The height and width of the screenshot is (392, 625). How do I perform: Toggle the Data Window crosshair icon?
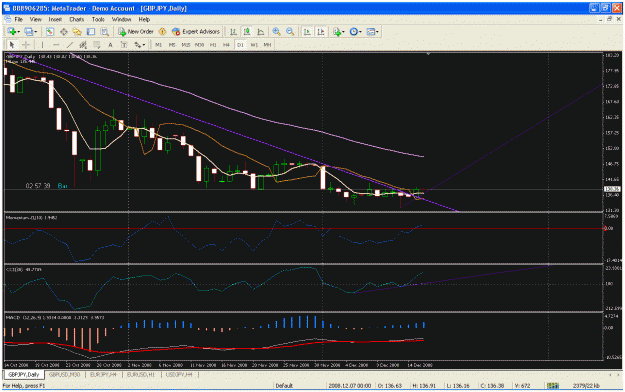point(63,32)
